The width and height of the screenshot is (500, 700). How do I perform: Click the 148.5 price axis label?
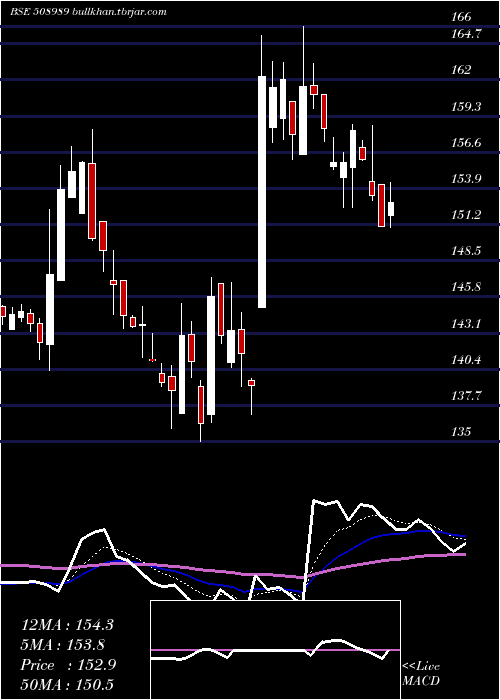coord(466,251)
